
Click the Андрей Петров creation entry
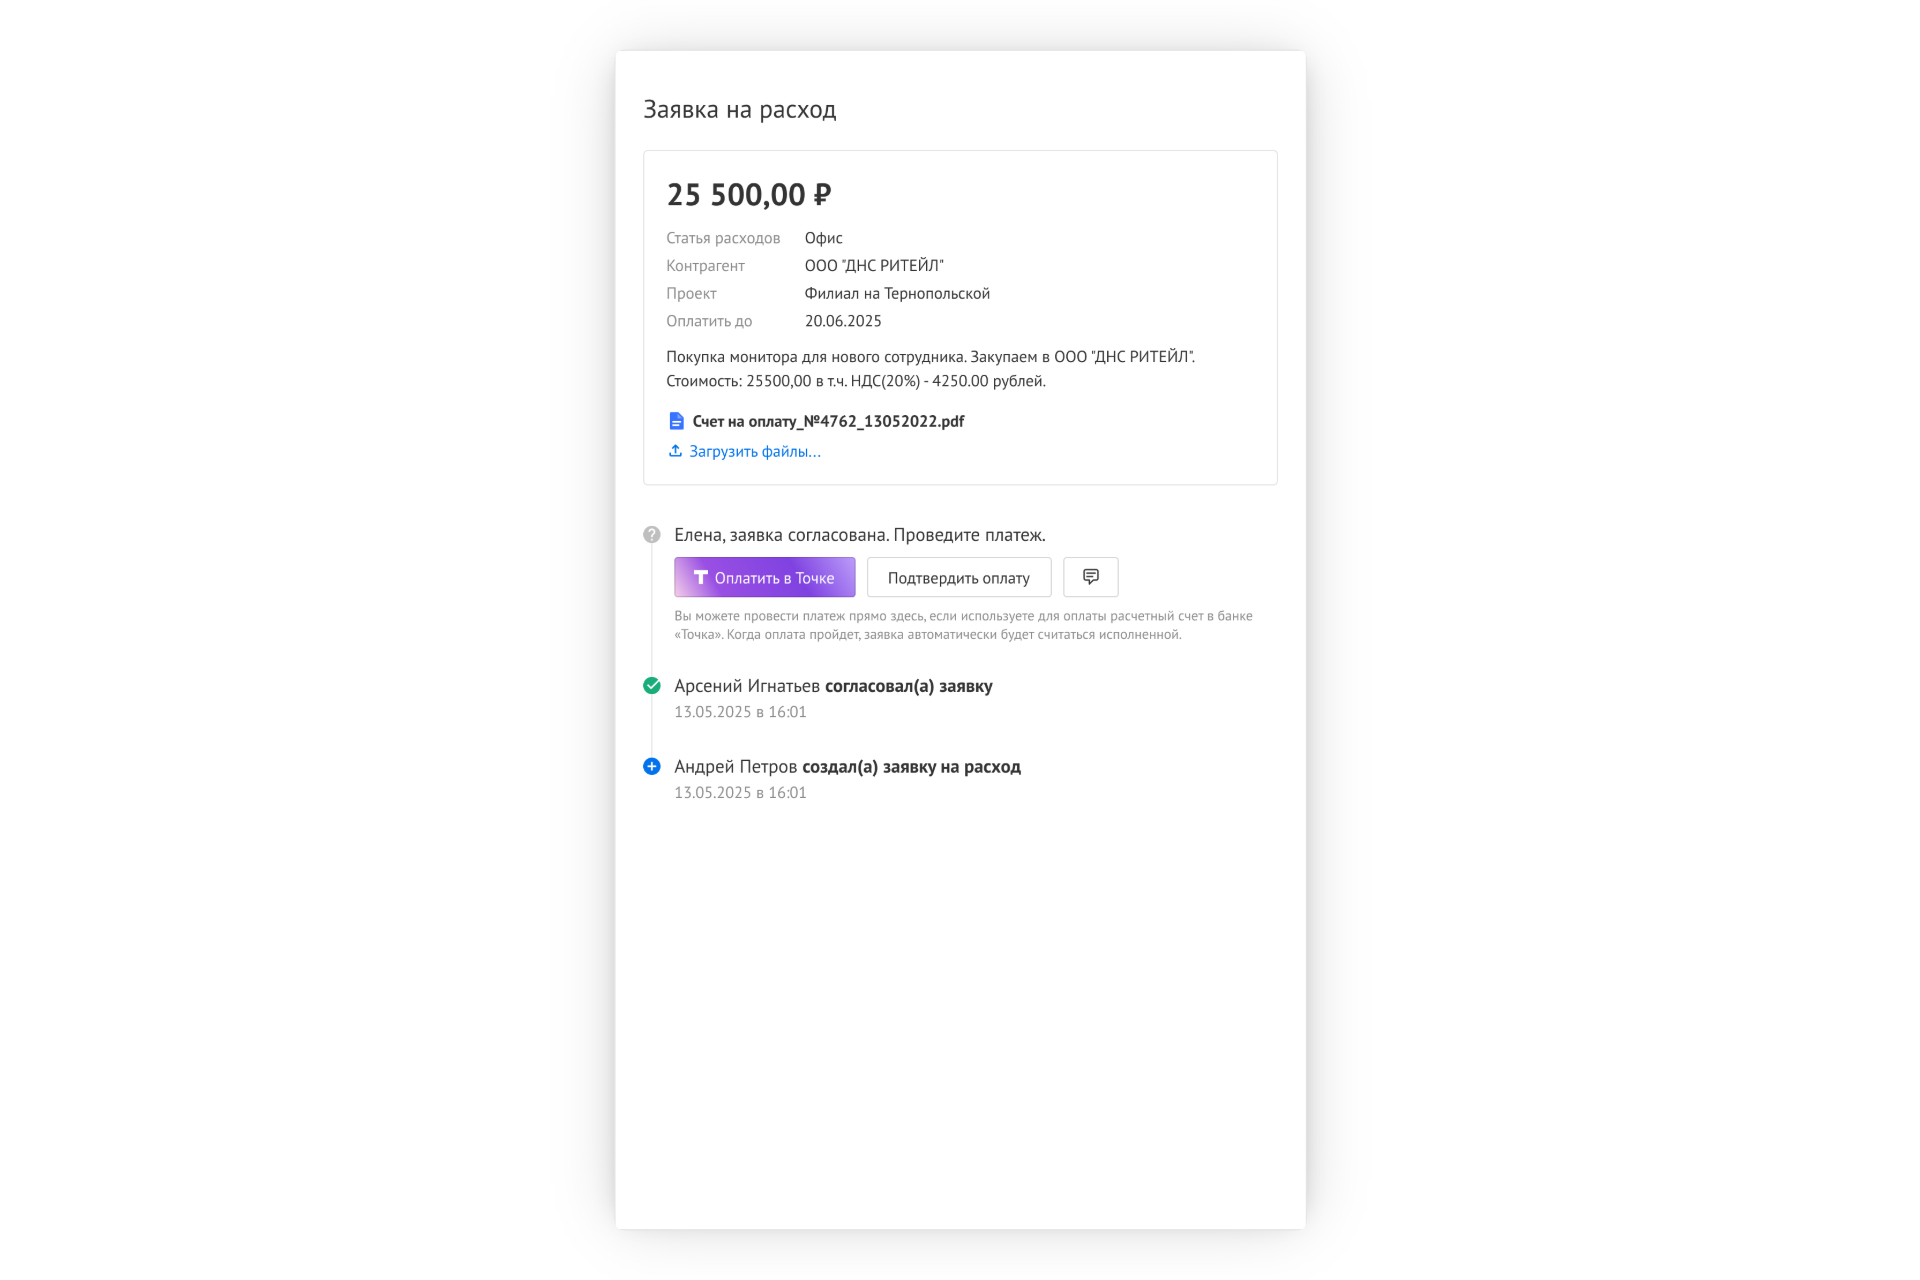[847, 767]
